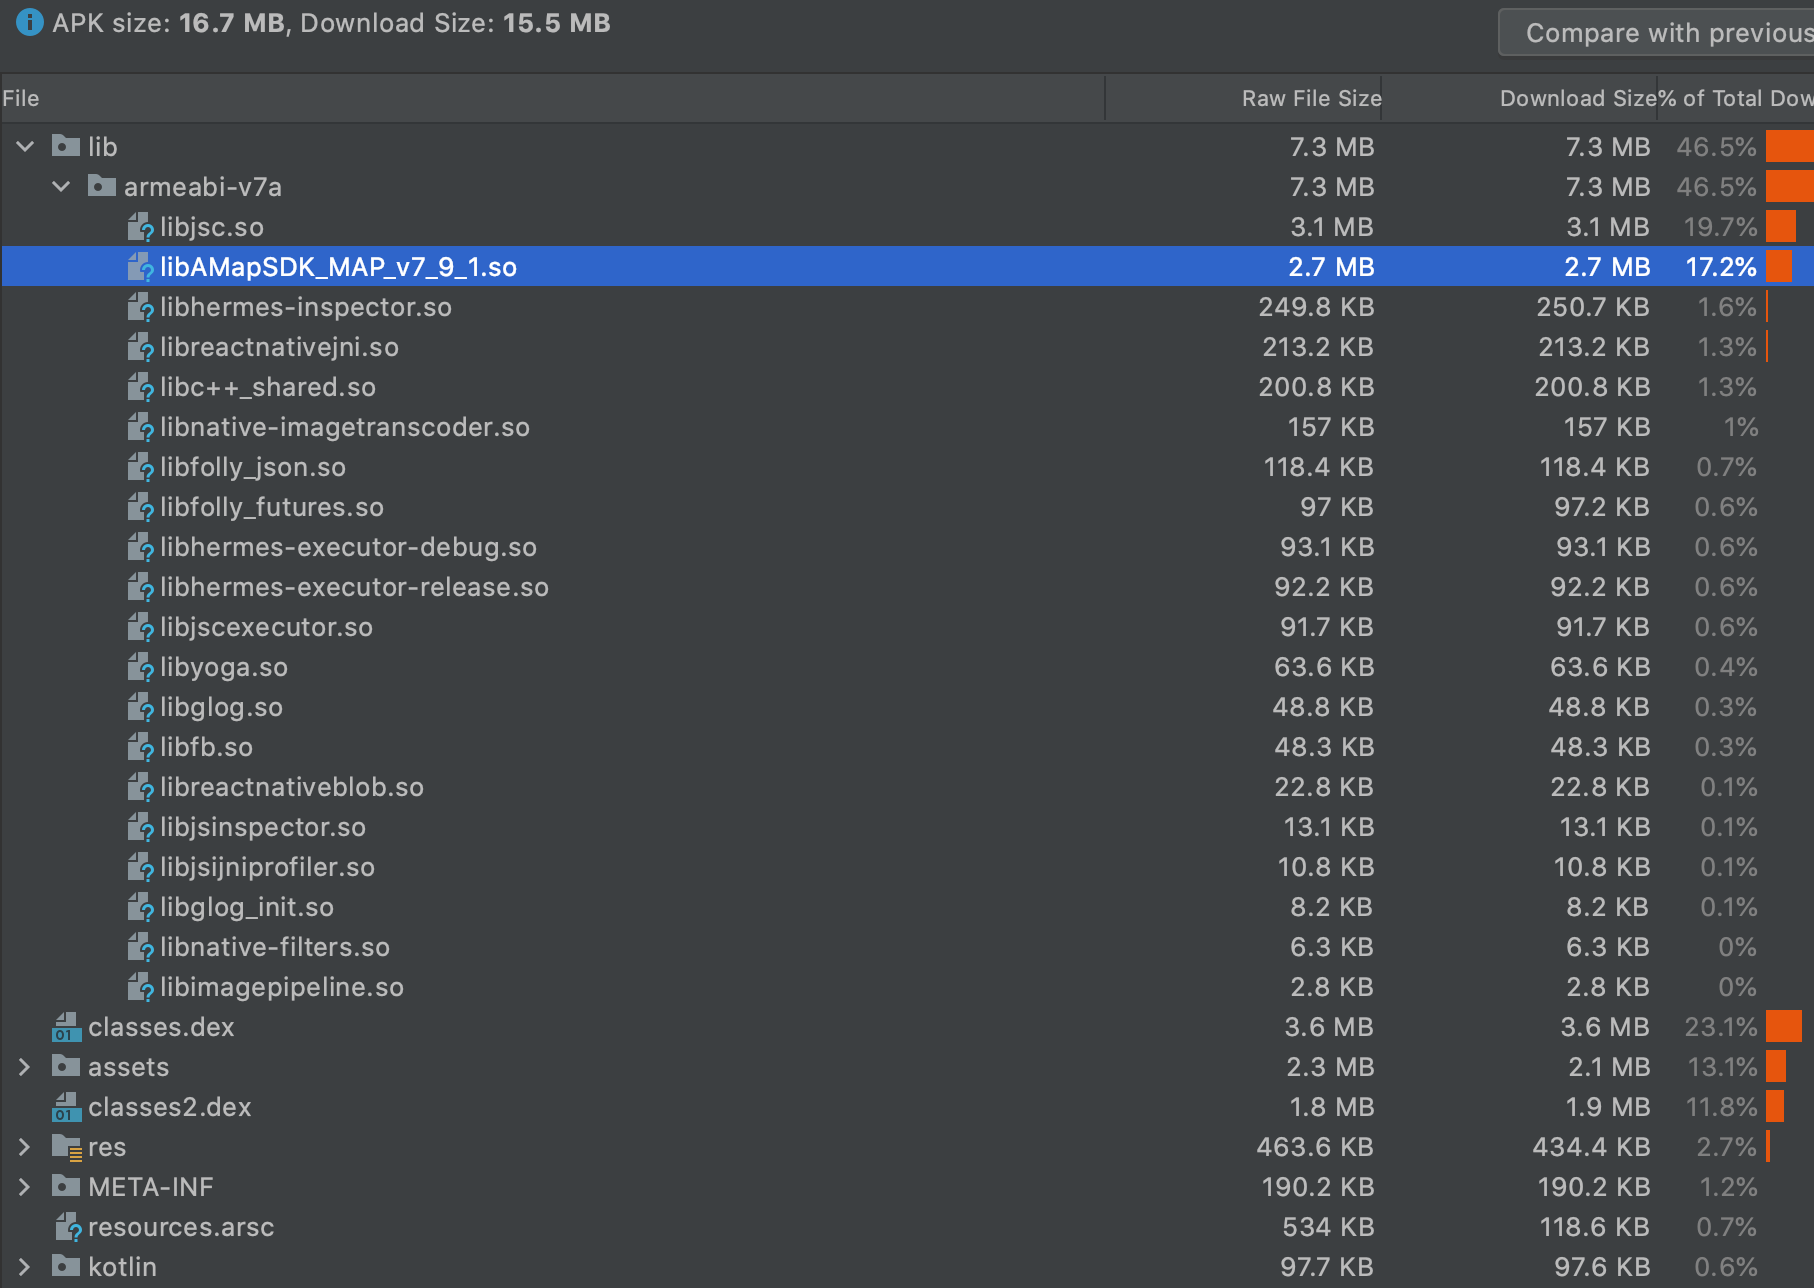
Task: Select libfolly_futures.so file
Action: [x=907, y=507]
